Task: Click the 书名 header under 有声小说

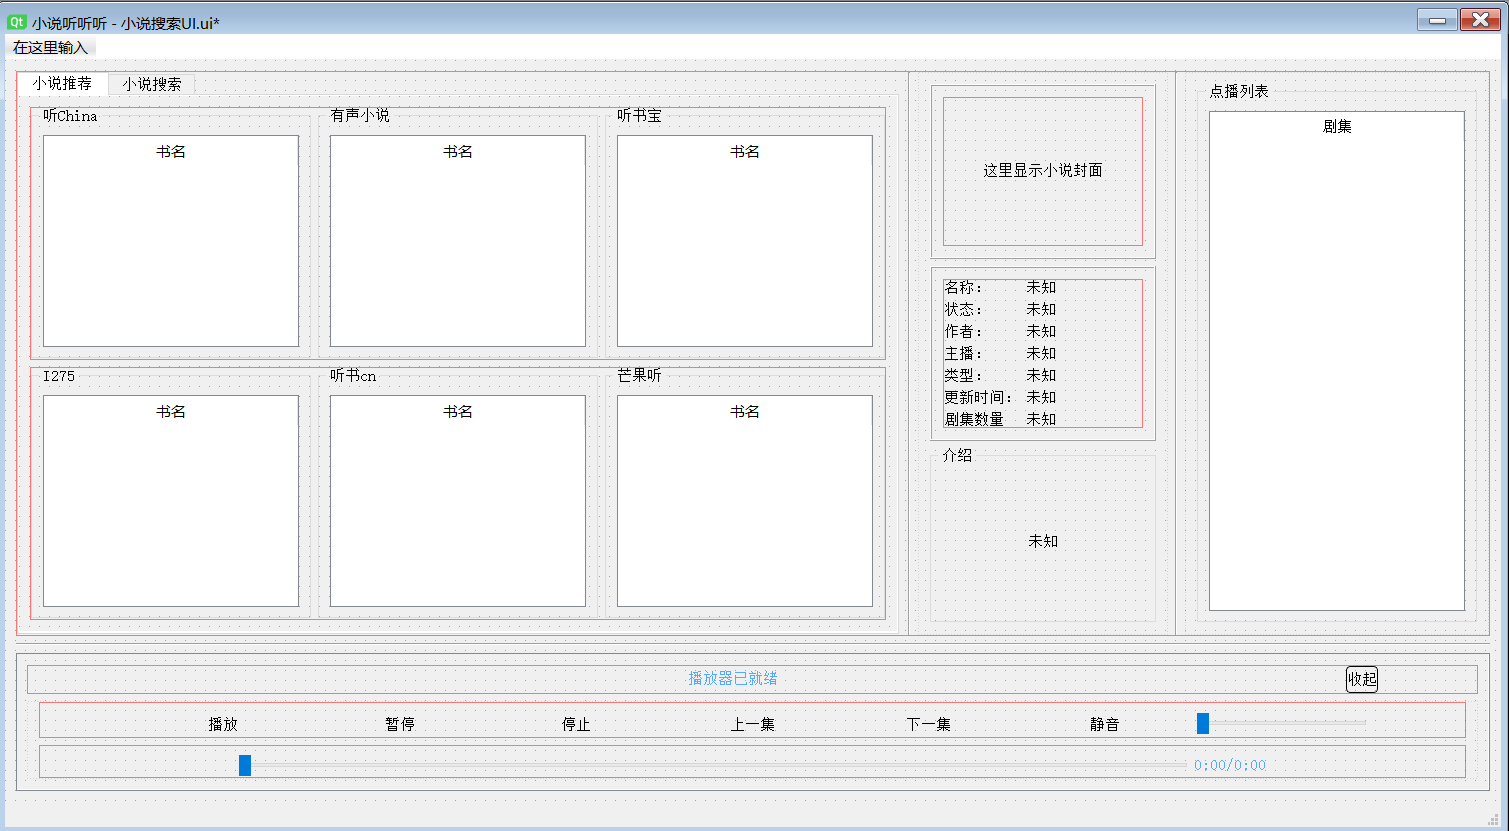Action: [x=458, y=152]
